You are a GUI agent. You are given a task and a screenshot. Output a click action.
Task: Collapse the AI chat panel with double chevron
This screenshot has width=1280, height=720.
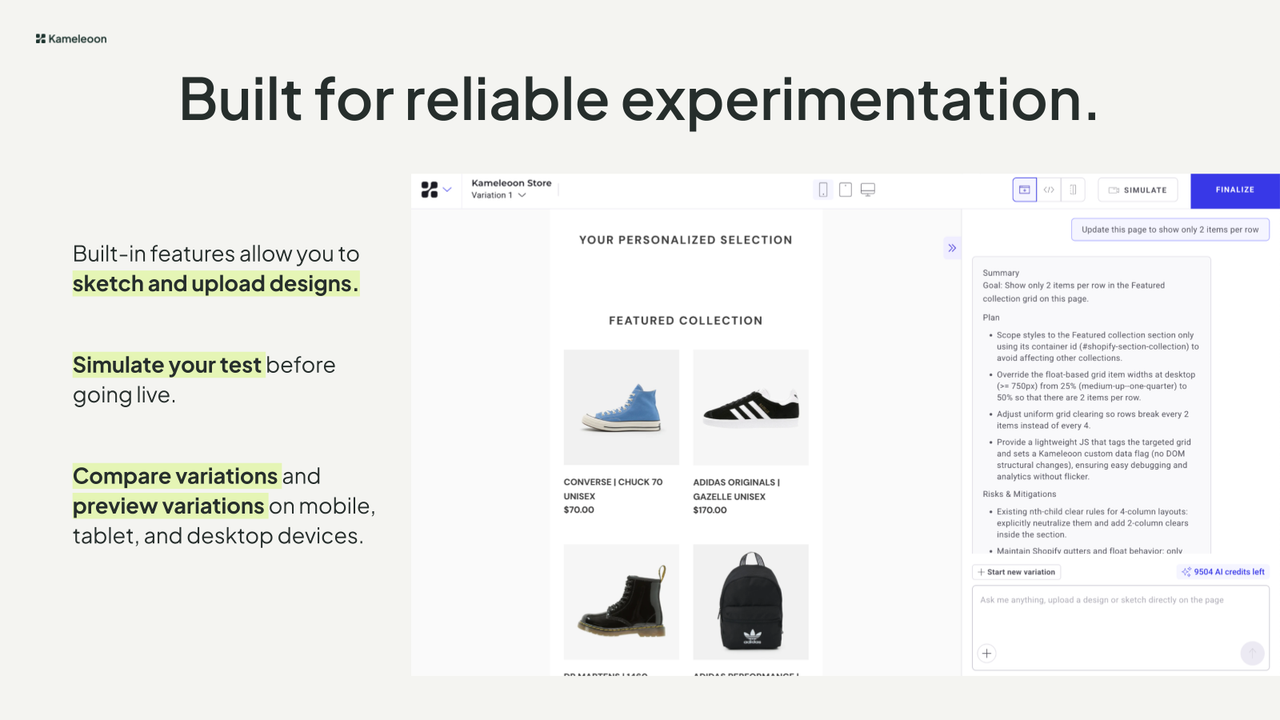(x=952, y=248)
